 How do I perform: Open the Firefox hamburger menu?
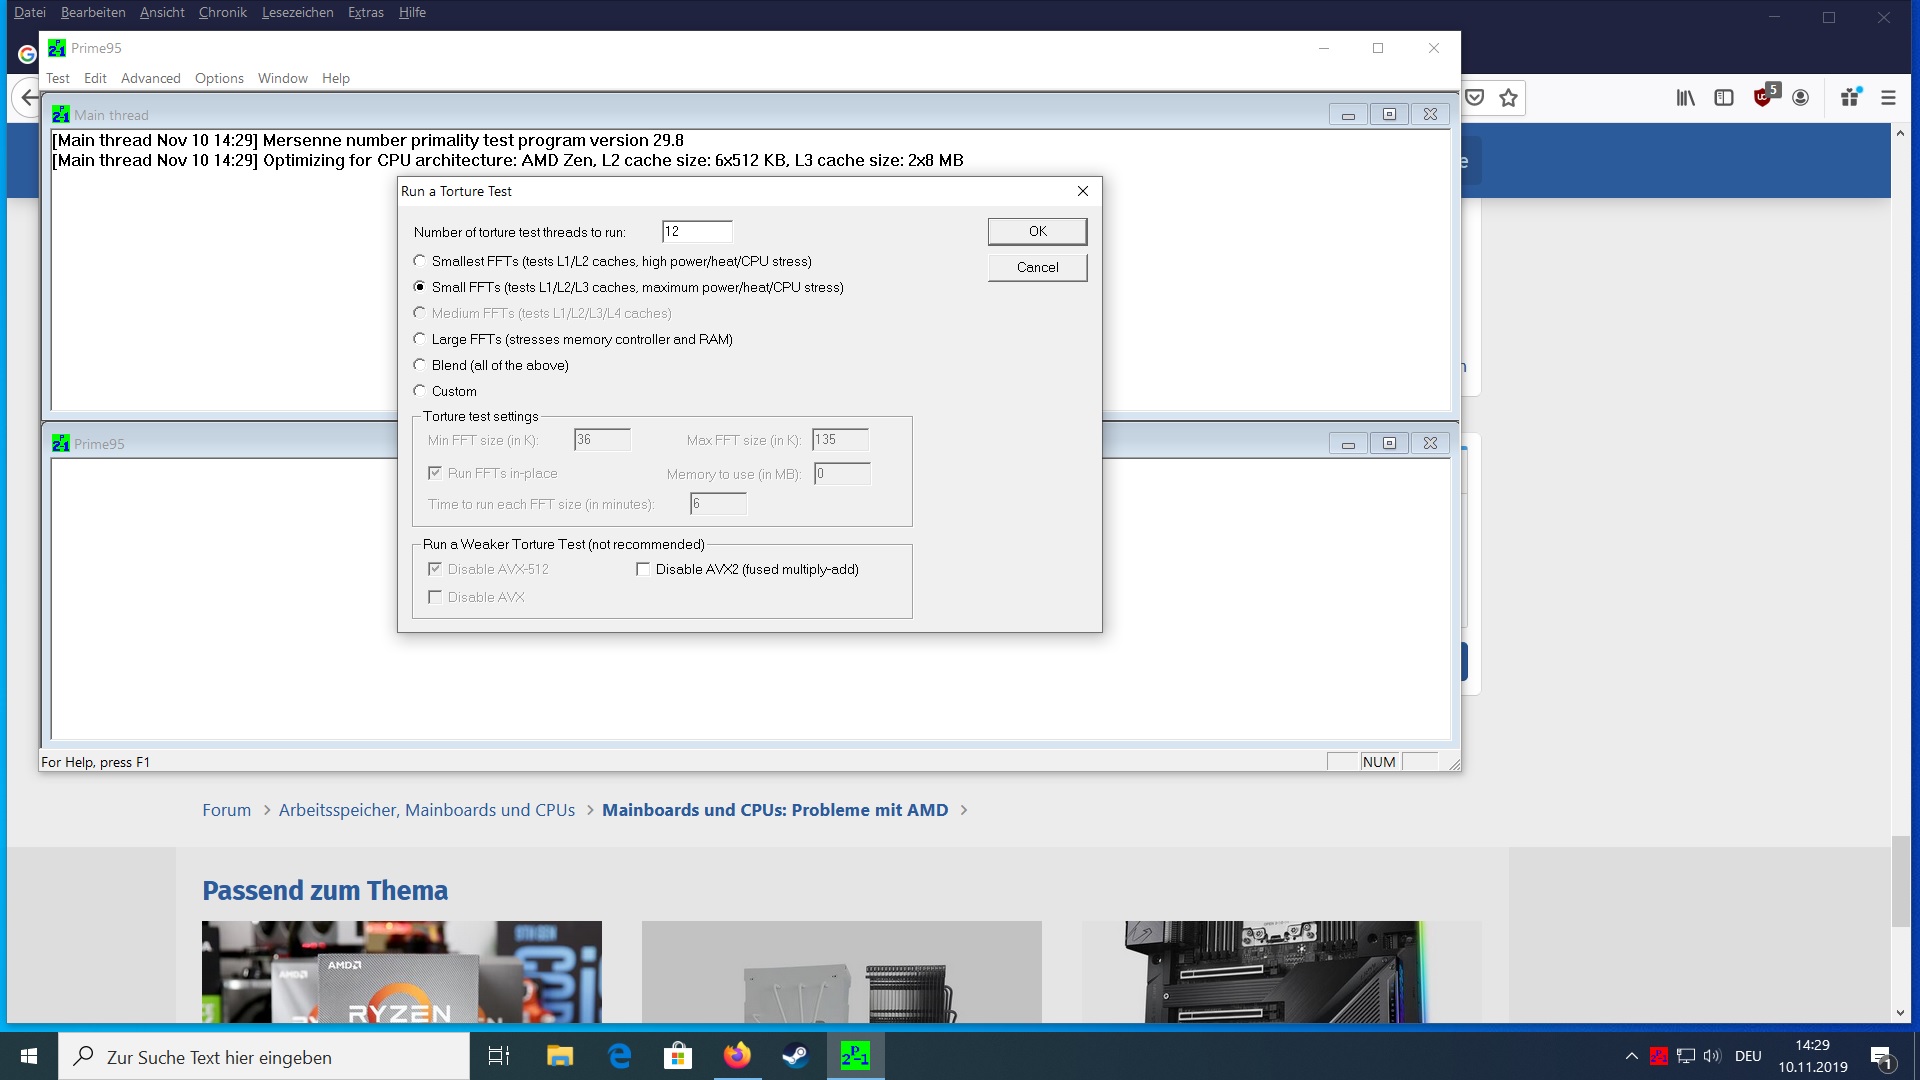pos(1888,98)
